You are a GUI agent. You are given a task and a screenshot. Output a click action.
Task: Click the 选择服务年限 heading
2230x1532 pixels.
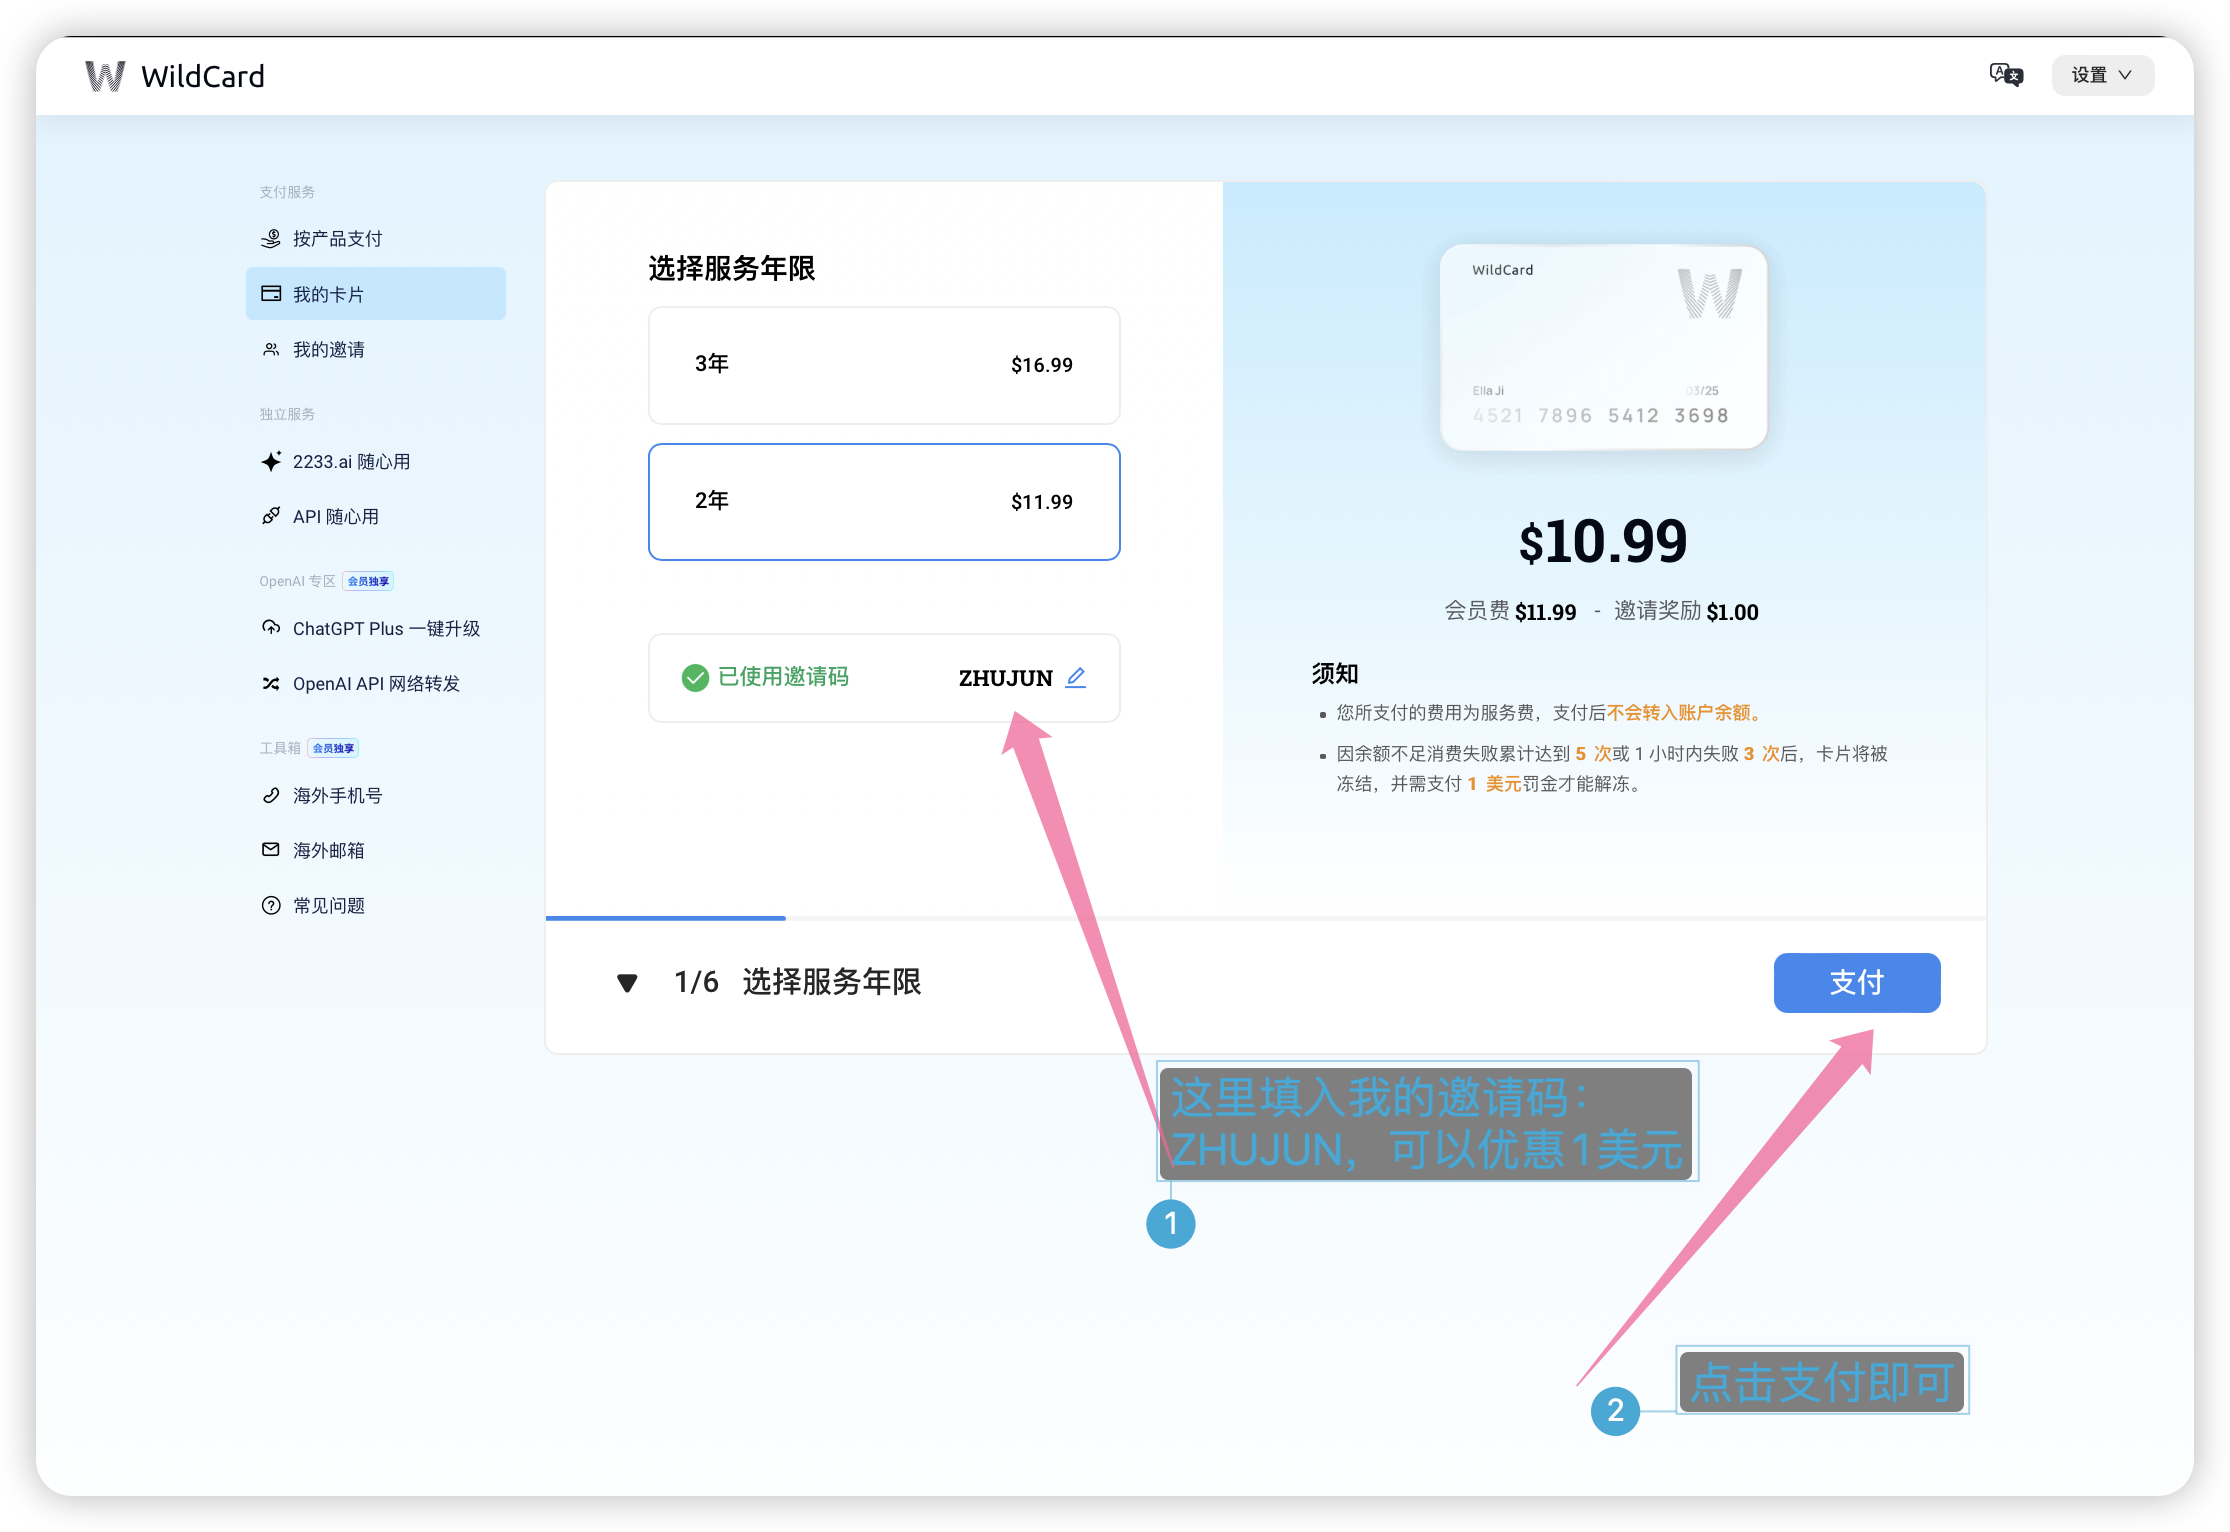point(732,268)
